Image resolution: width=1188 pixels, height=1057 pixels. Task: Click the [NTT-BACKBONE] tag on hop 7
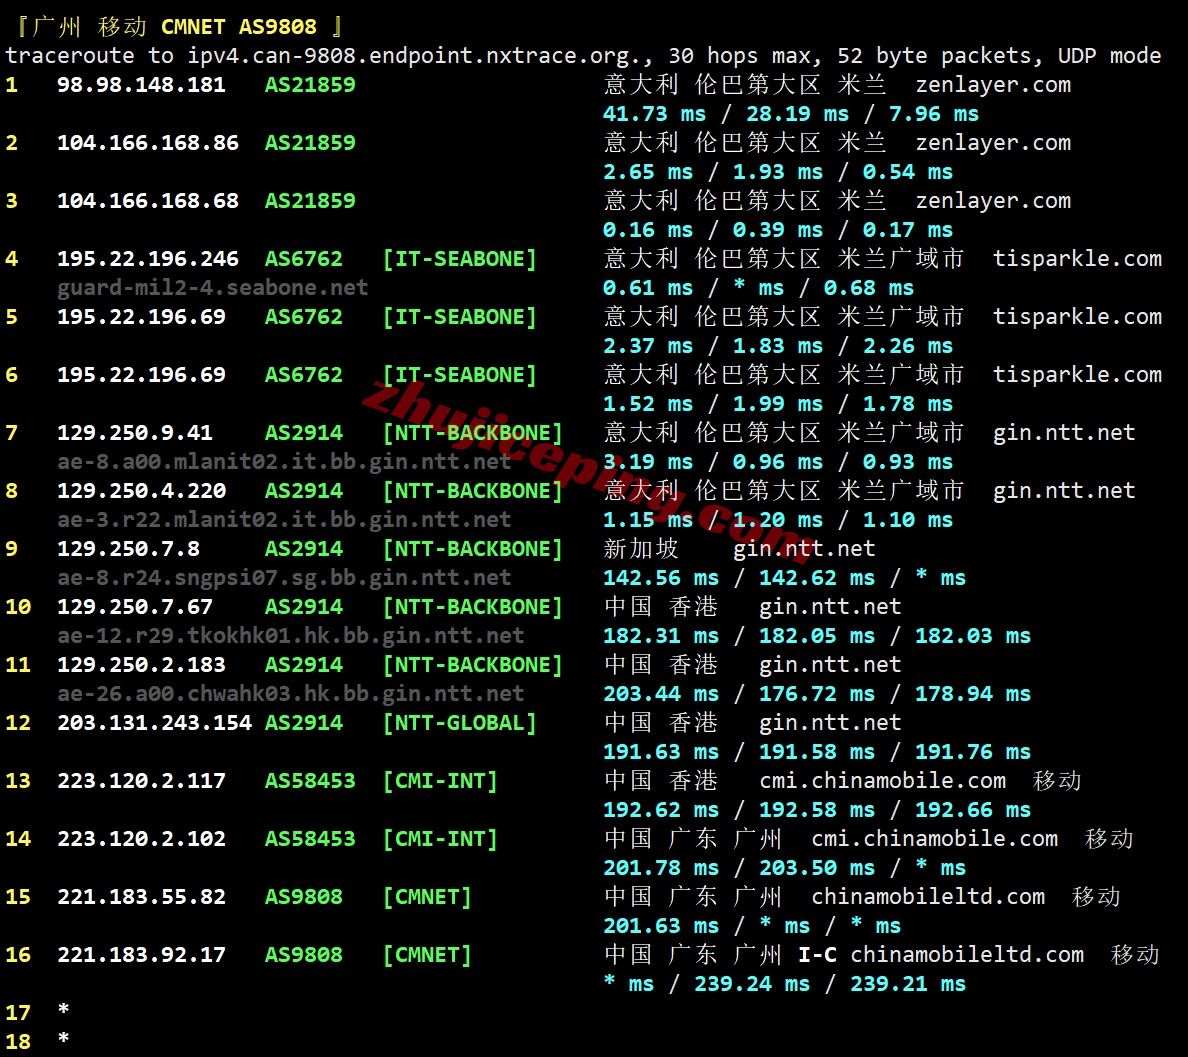[x=473, y=433]
